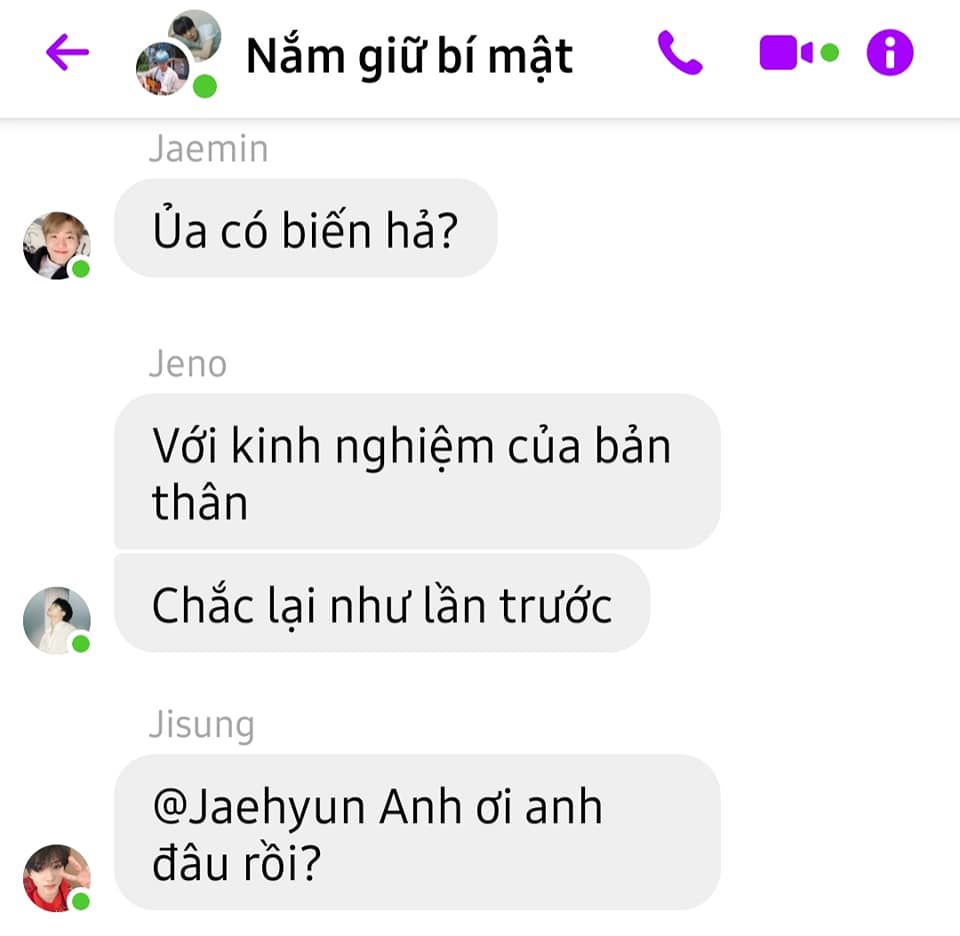This screenshot has height=936, width=960.
Task: Select the message "Ủa có biến hả?"
Action: [306, 228]
